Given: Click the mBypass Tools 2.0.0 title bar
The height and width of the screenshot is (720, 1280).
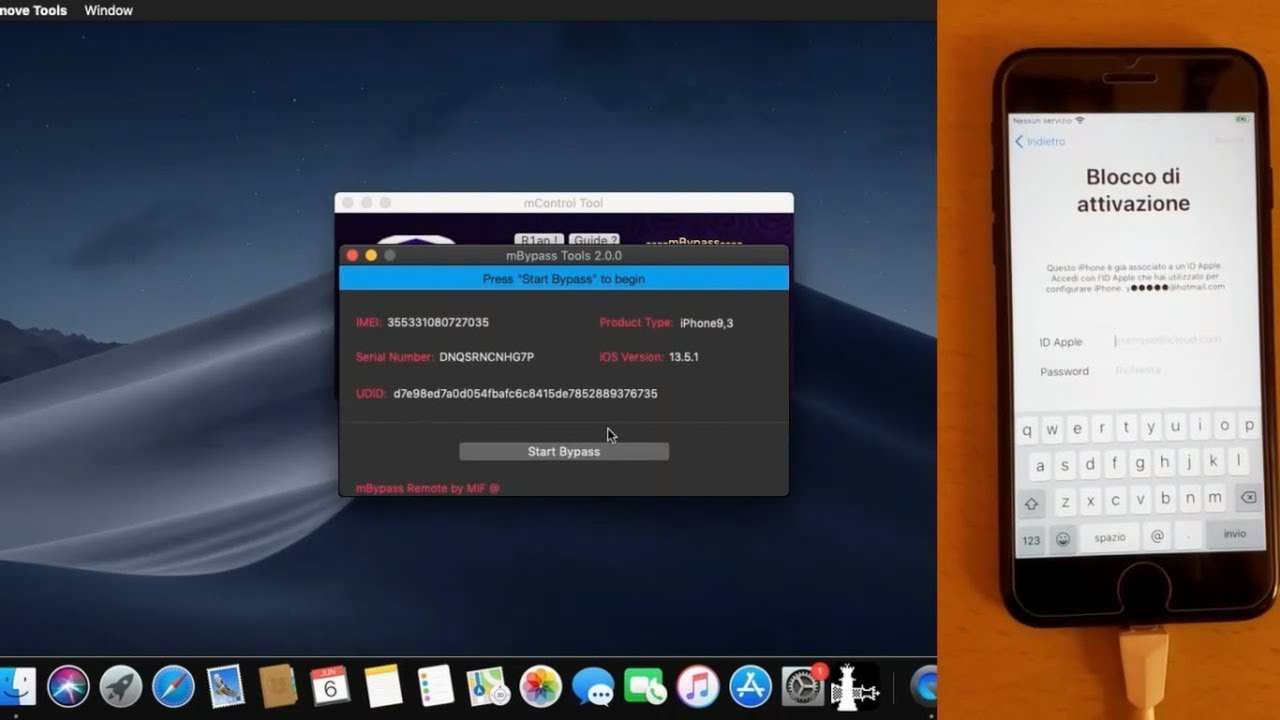Looking at the screenshot, I should (564, 256).
